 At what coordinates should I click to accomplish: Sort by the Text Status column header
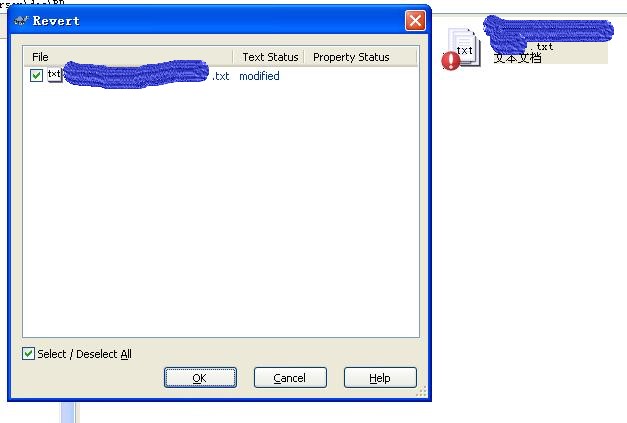point(269,57)
